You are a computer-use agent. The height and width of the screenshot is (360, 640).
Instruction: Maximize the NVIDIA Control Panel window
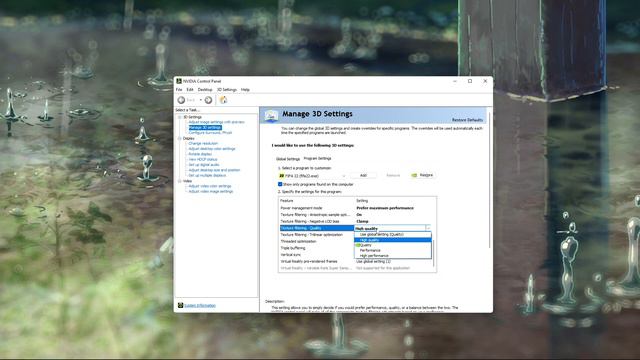tap(470, 81)
